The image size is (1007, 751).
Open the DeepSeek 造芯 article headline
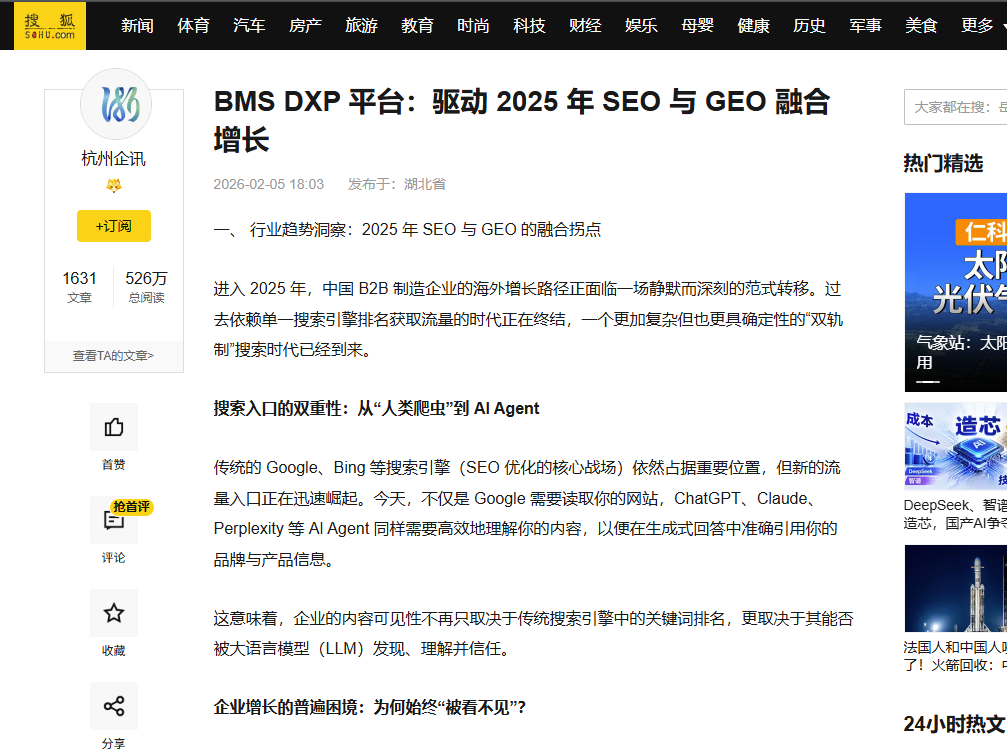click(x=956, y=514)
